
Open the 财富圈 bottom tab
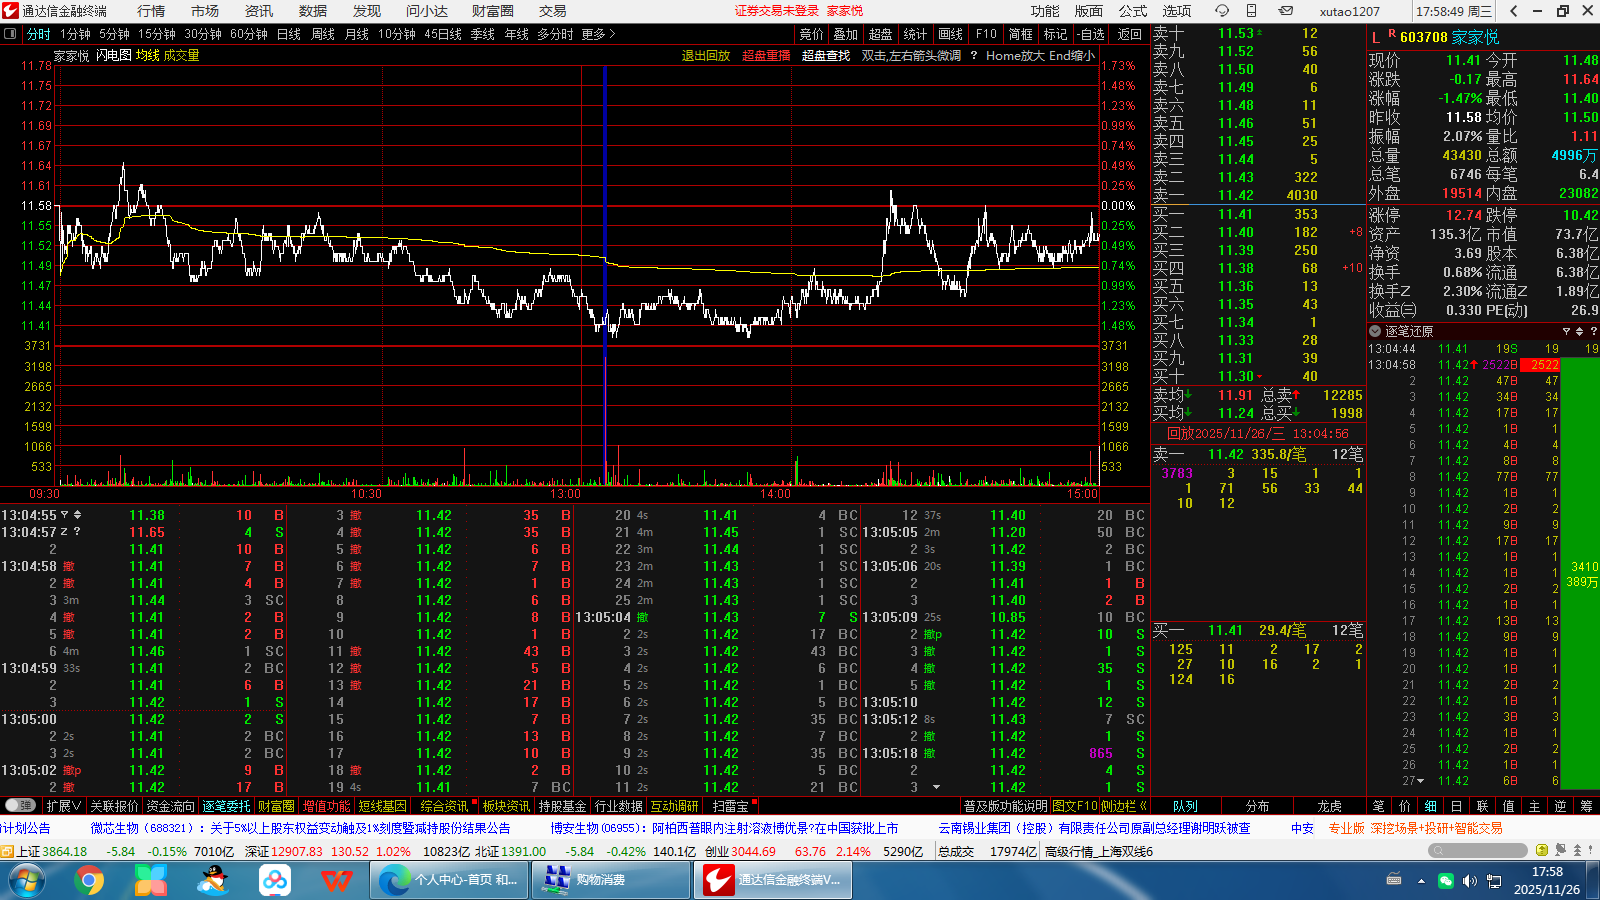[276, 806]
